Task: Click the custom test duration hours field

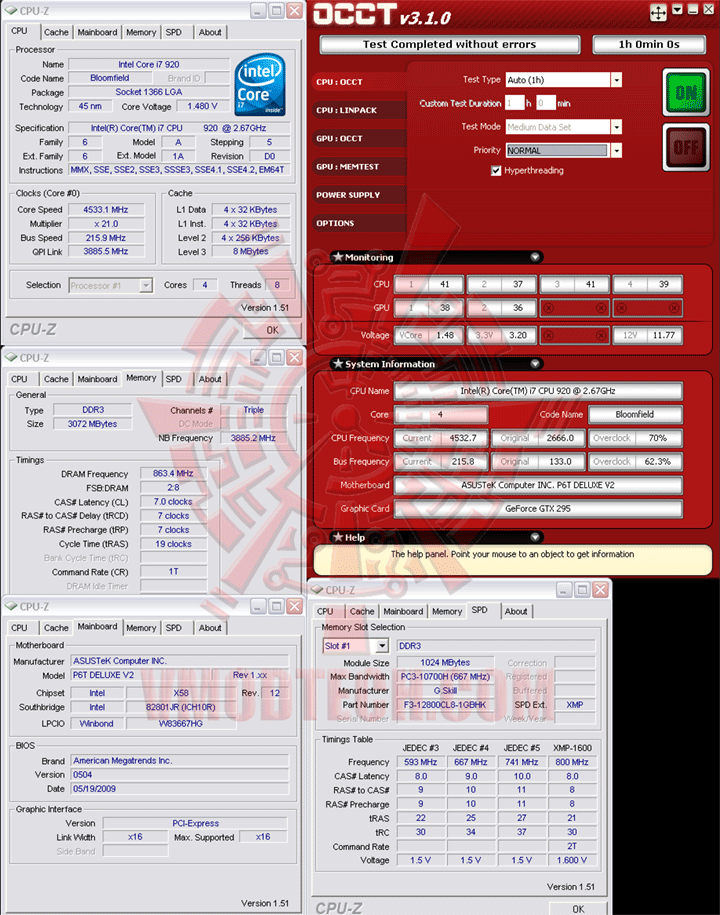Action: 514,103
